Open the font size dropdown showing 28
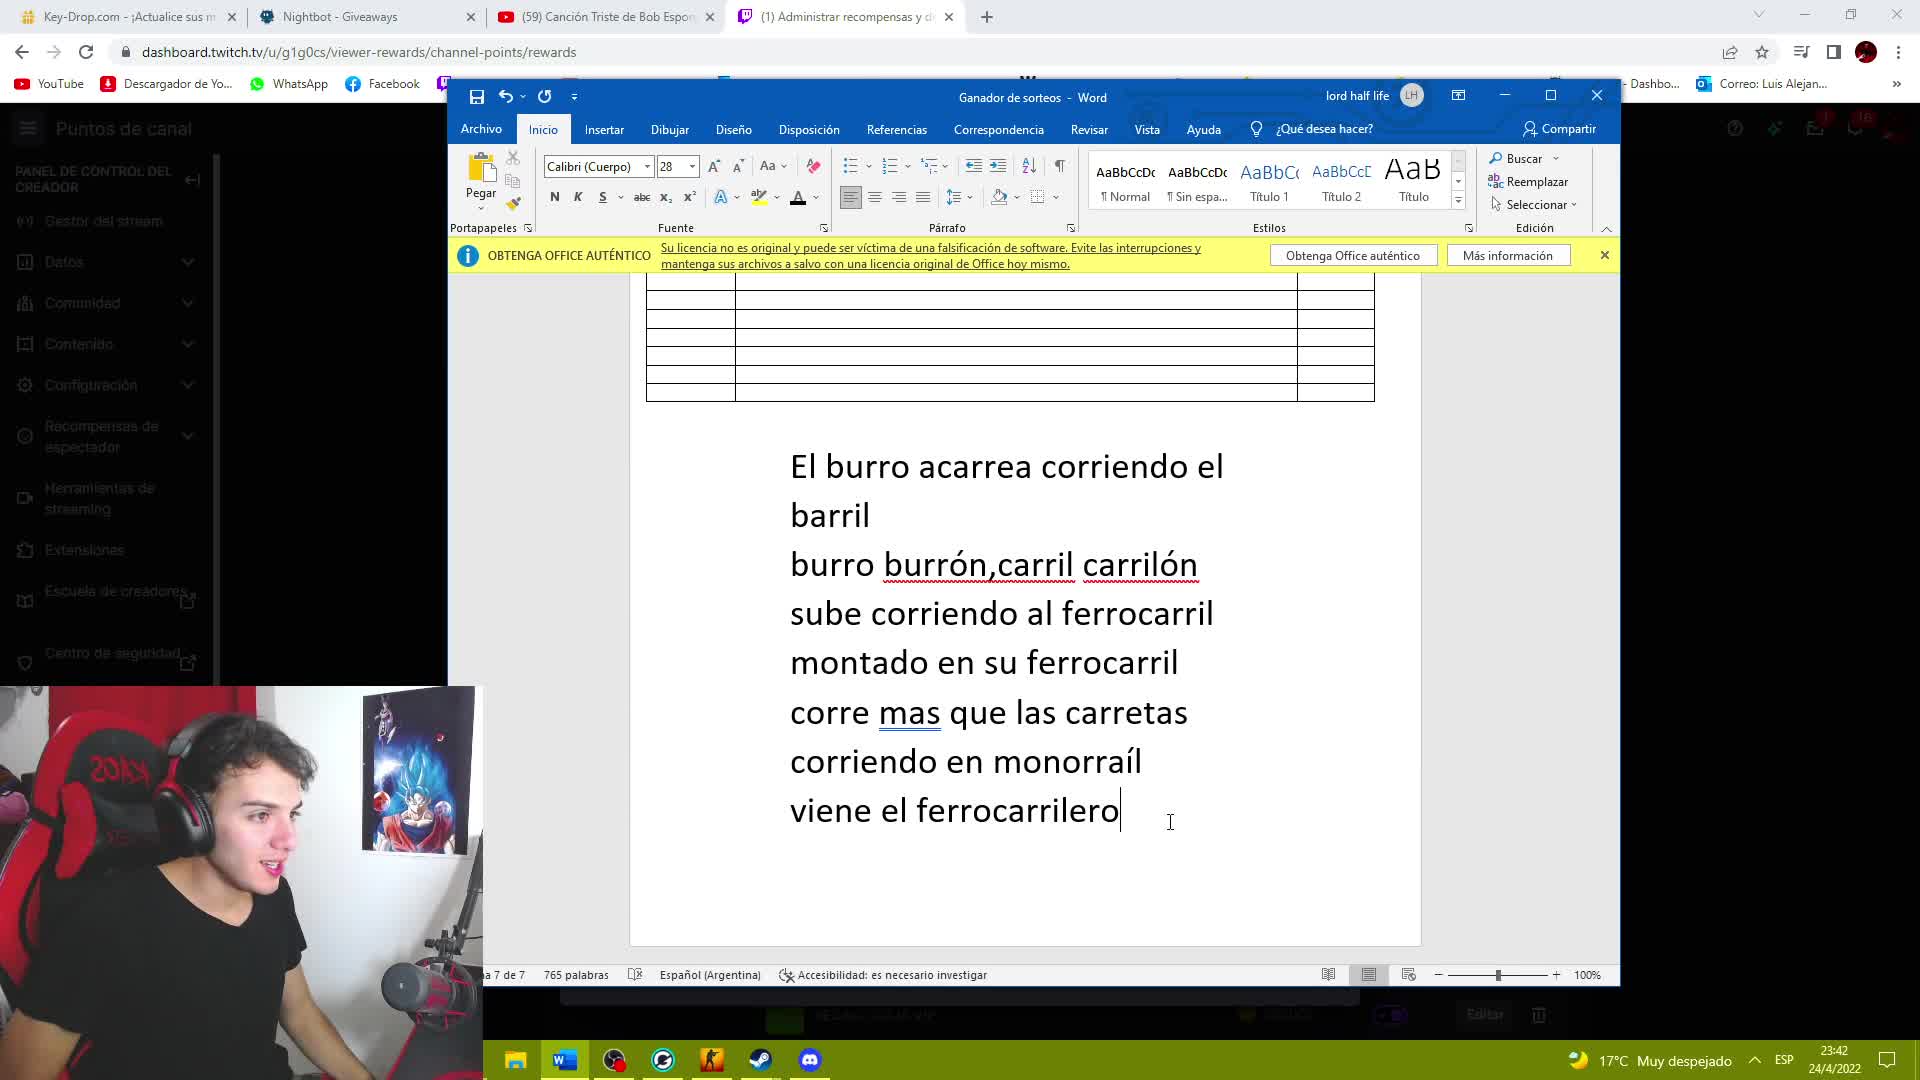 pos(692,167)
